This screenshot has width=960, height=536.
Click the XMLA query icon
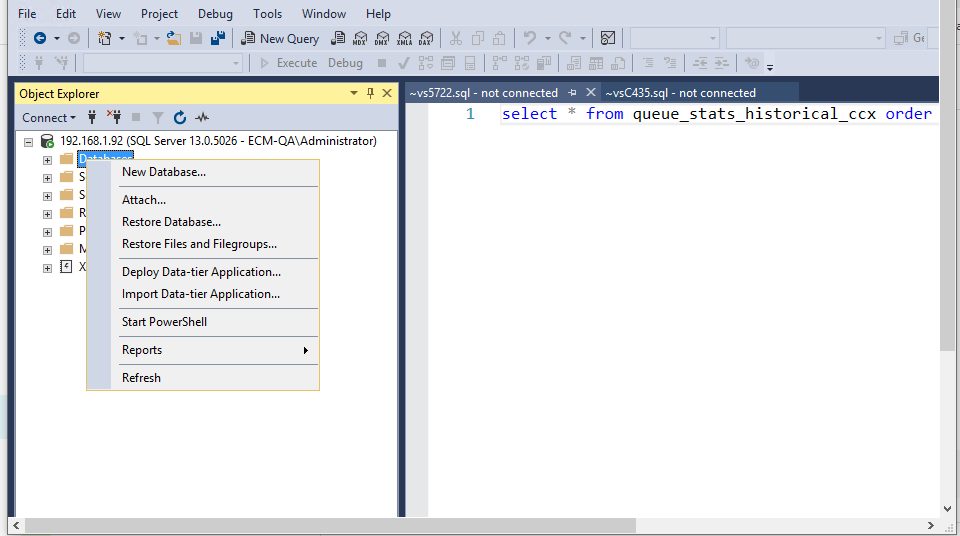[x=404, y=38]
